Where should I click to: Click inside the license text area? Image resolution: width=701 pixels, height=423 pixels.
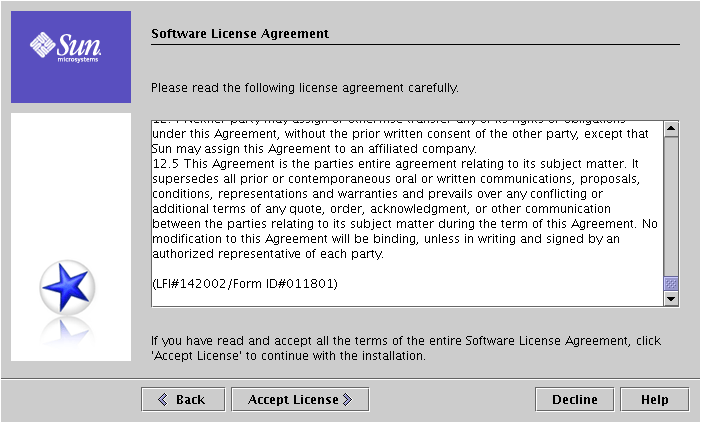[407, 214]
